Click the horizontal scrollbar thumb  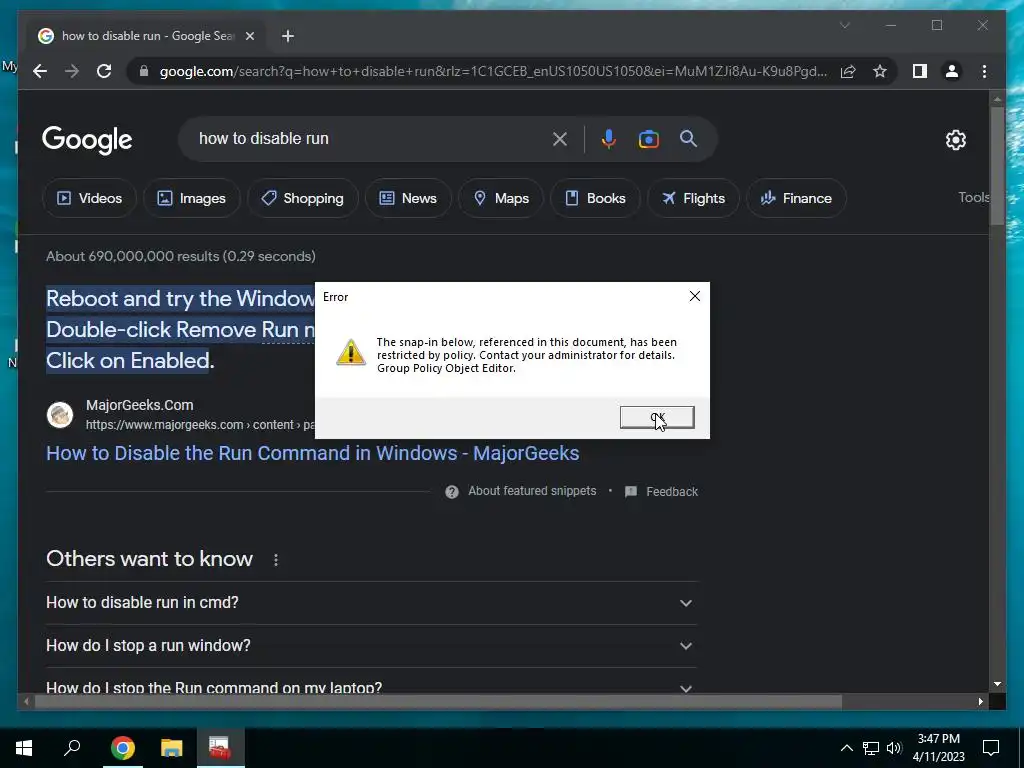(x=438, y=702)
